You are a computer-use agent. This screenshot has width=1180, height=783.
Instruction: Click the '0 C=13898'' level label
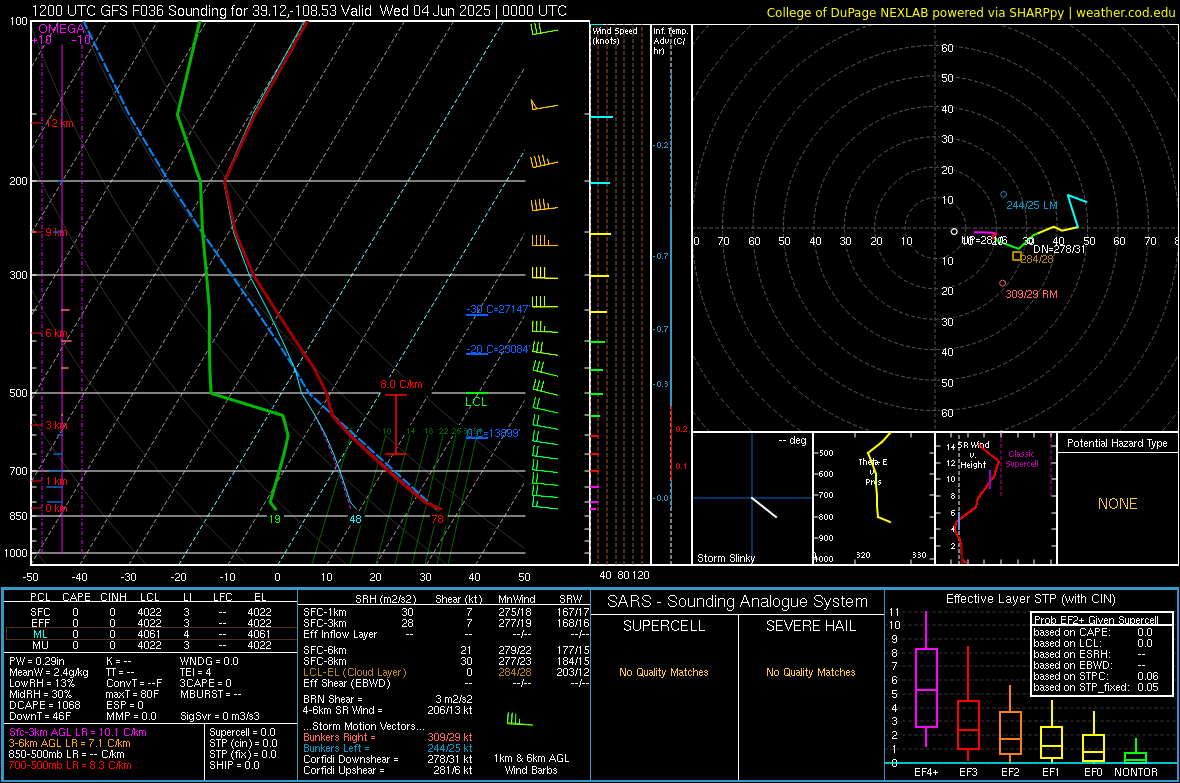pyautogui.click(x=493, y=433)
